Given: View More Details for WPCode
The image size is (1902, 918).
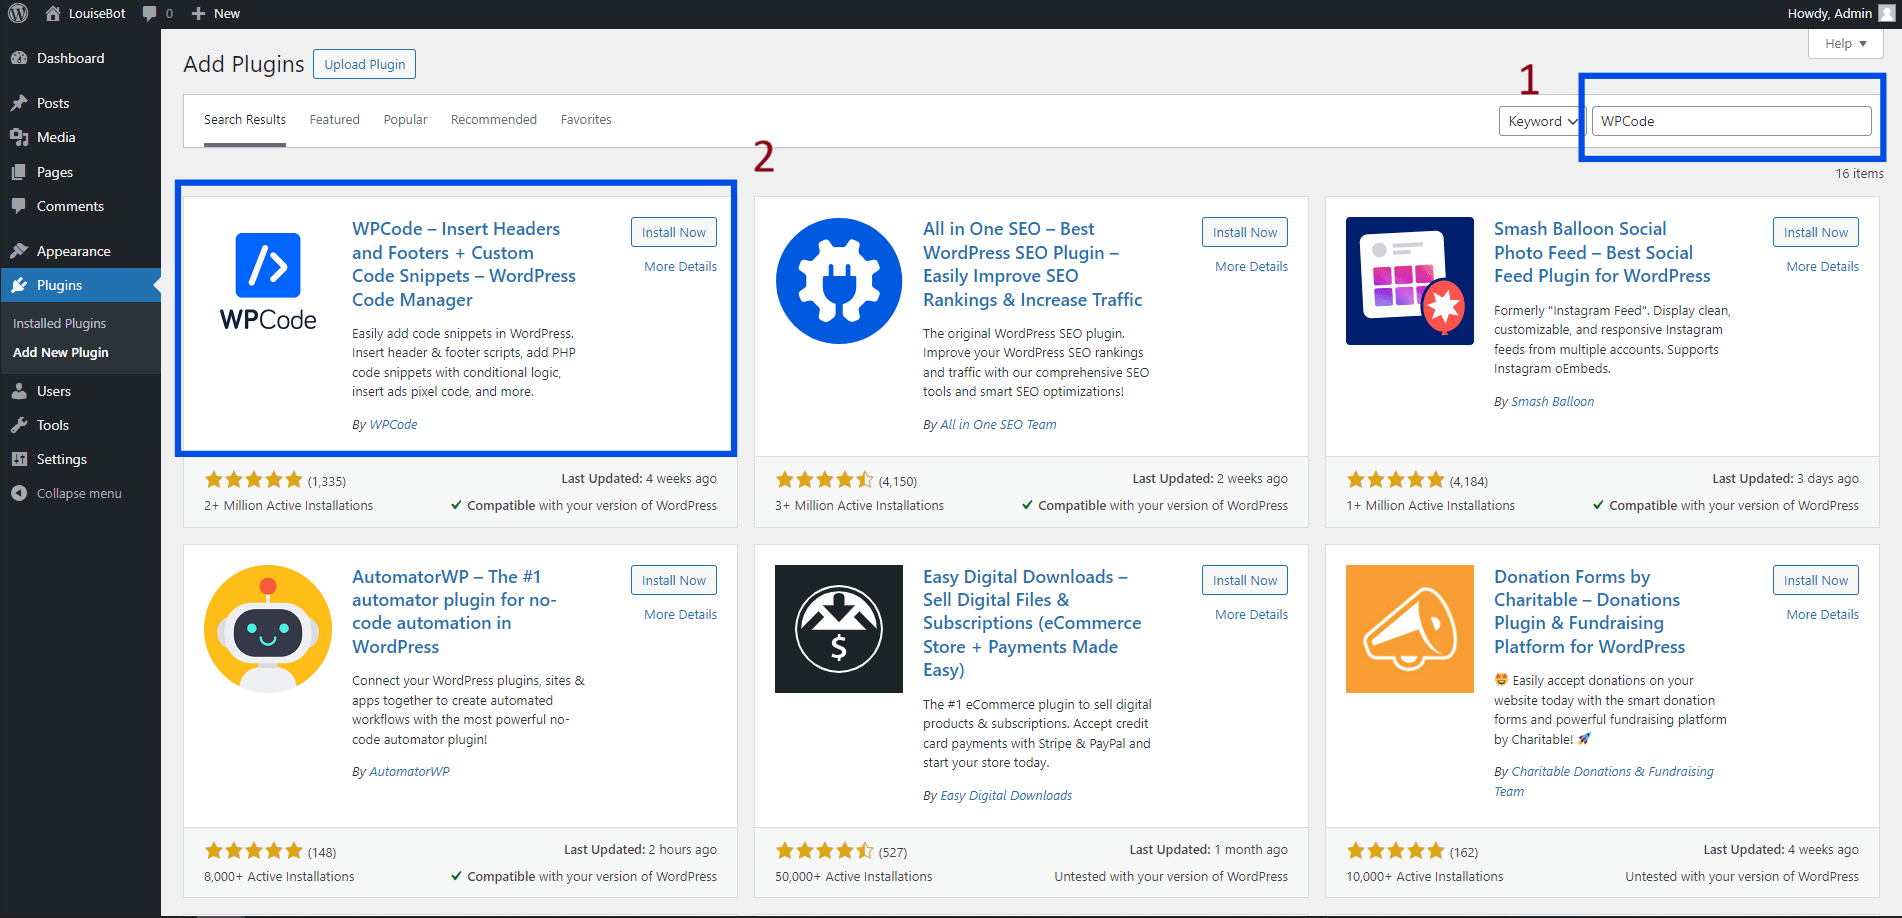Looking at the screenshot, I should 680,267.
